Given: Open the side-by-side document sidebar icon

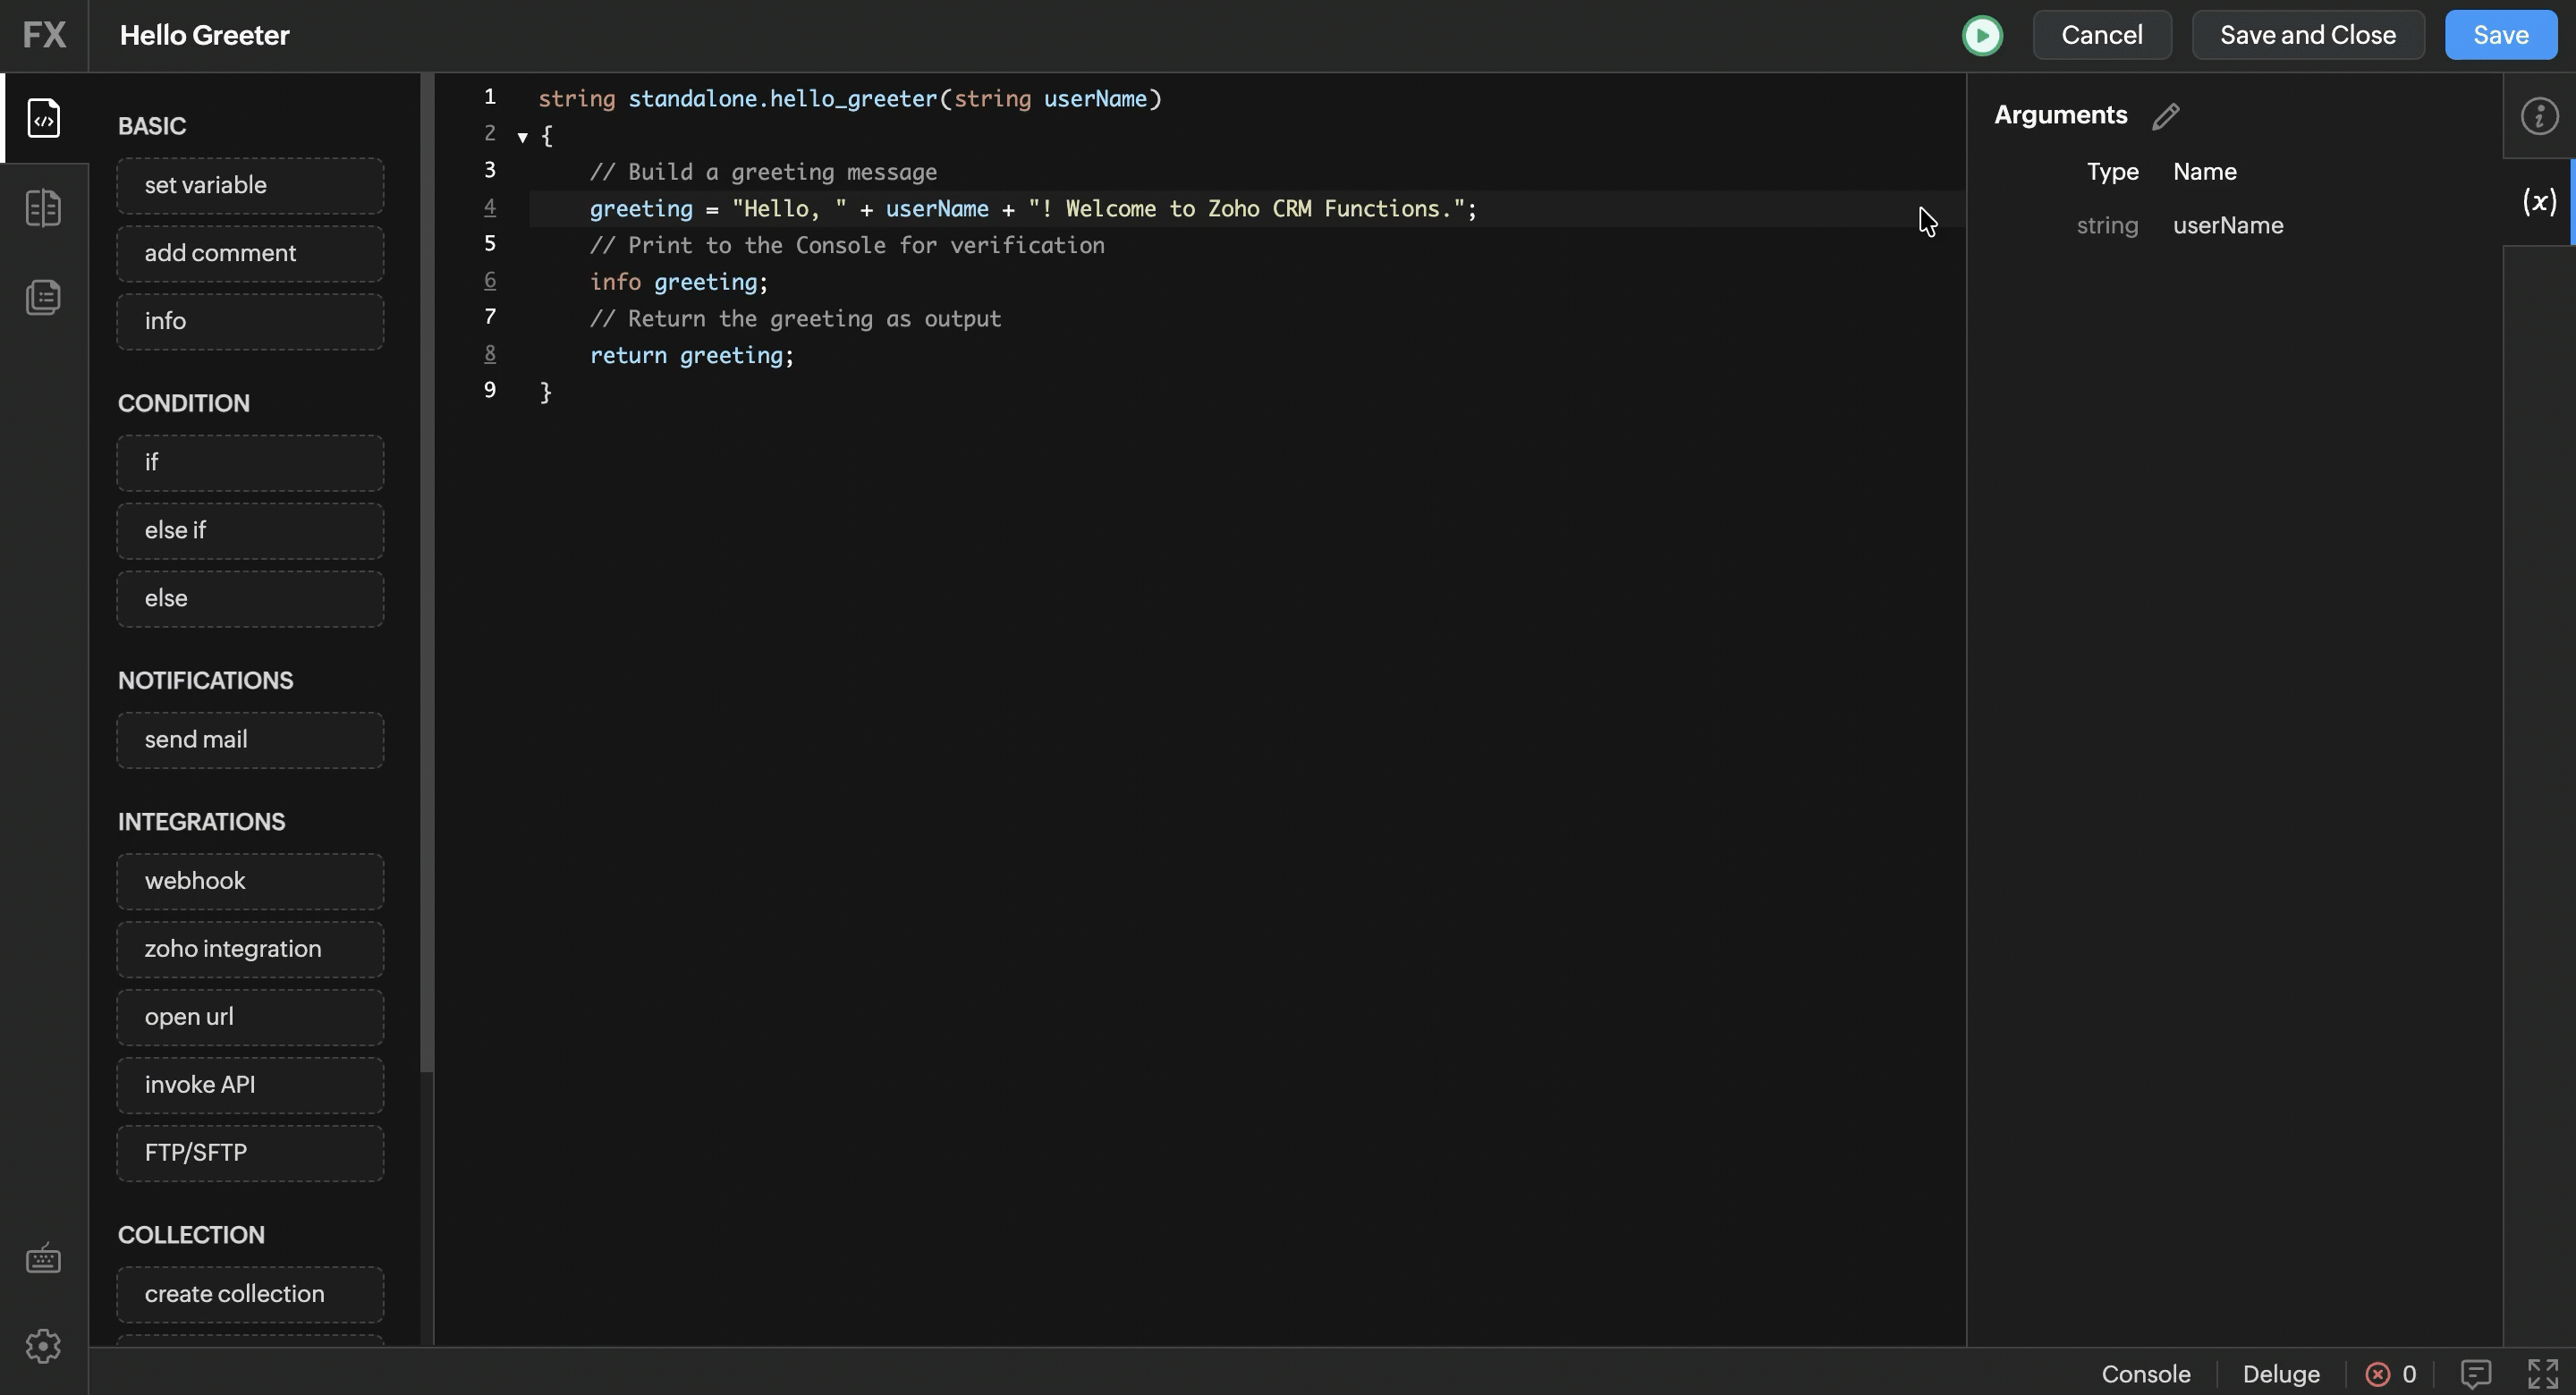Looking at the screenshot, I should tap(43, 208).
